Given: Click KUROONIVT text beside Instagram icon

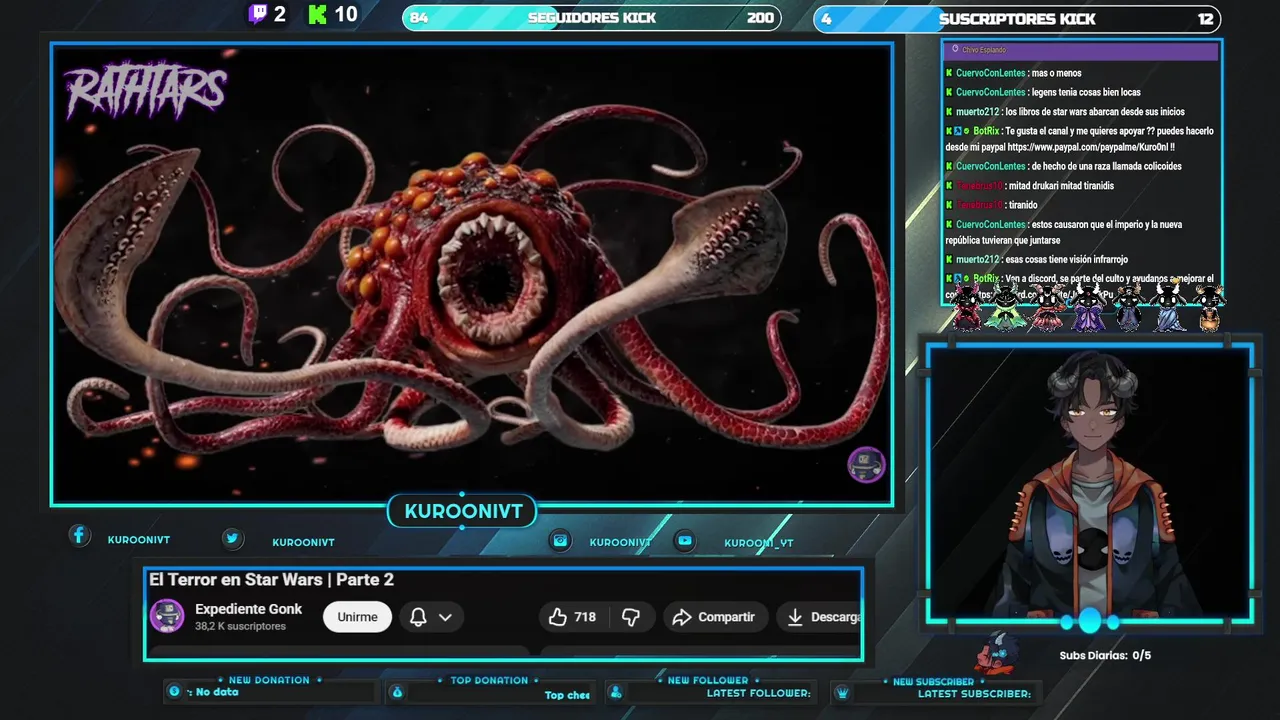Looking at the screenshot, I should (620, 542).
